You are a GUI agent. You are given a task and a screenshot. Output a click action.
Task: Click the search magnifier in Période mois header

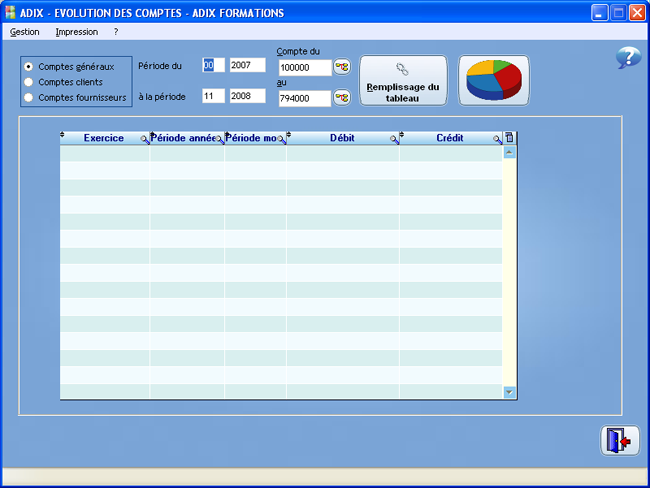pos(281,140)
